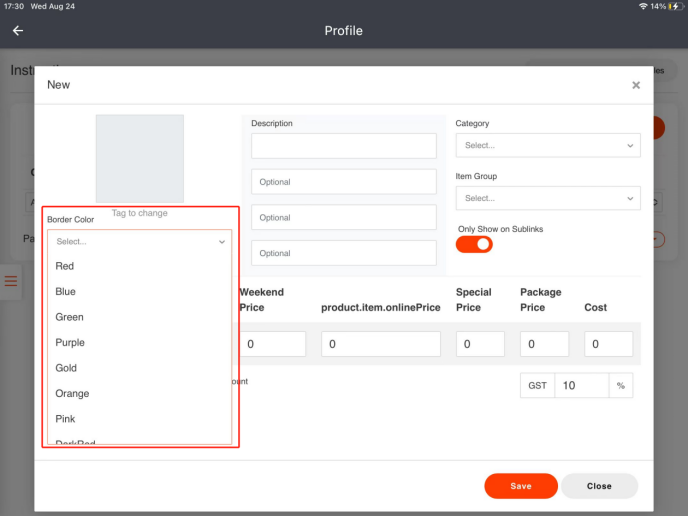
Task: Choose Red from border color list
Action: [x=65, y=266]
